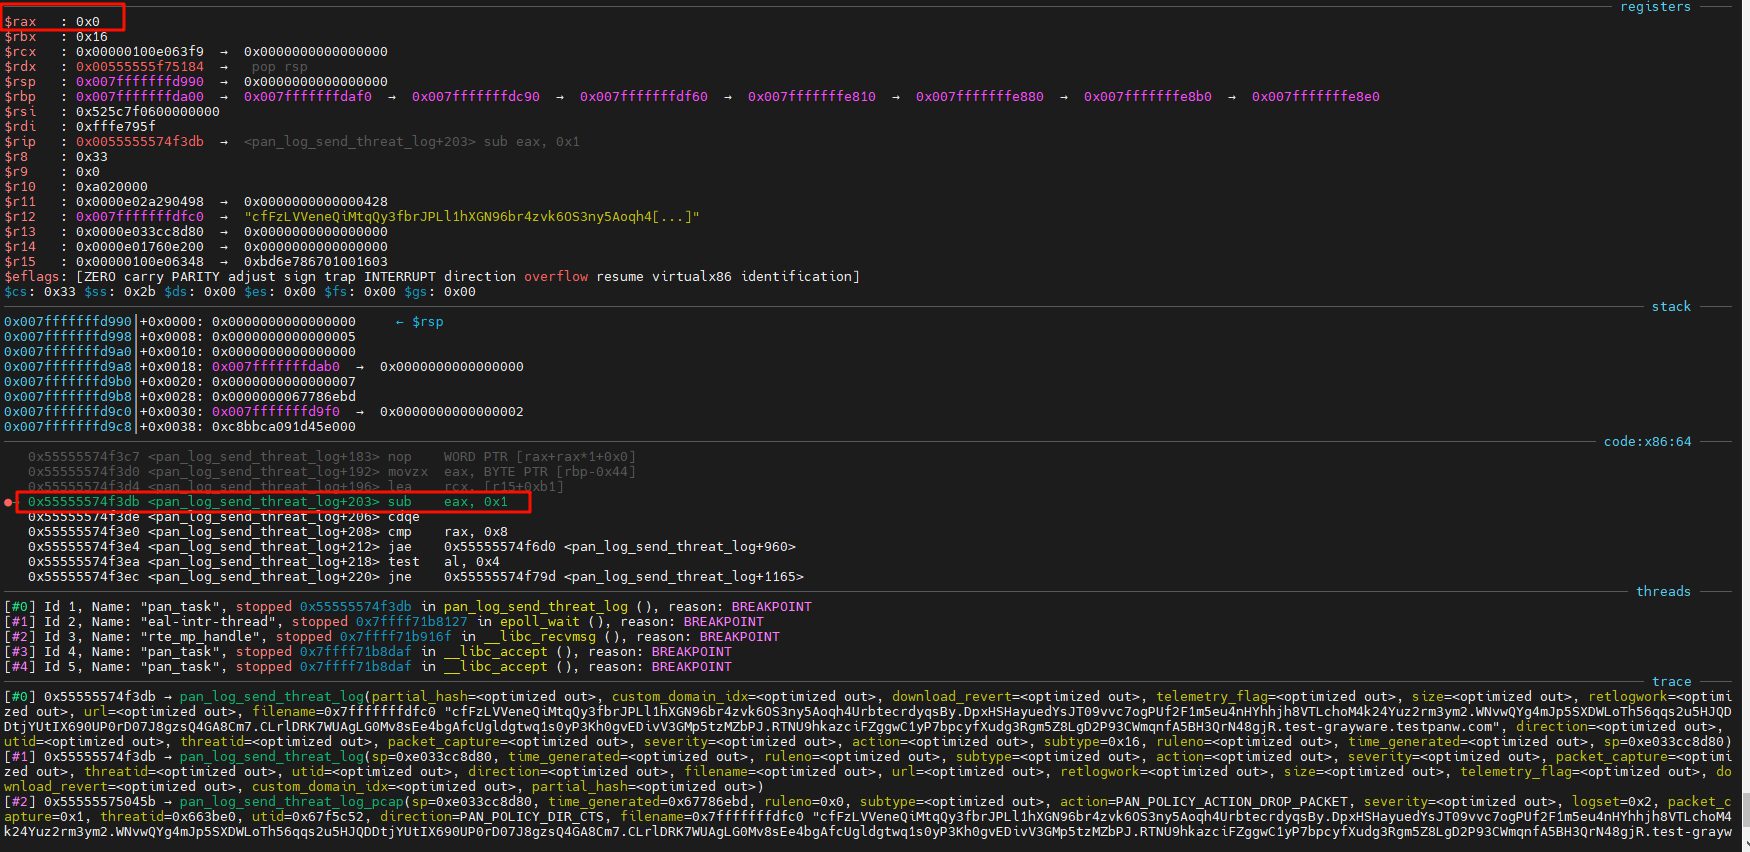The width and height of the screenshot is (1750, 852).
Task: Click $rip value 0x0055555574f3db
Action: coord(140,141)
